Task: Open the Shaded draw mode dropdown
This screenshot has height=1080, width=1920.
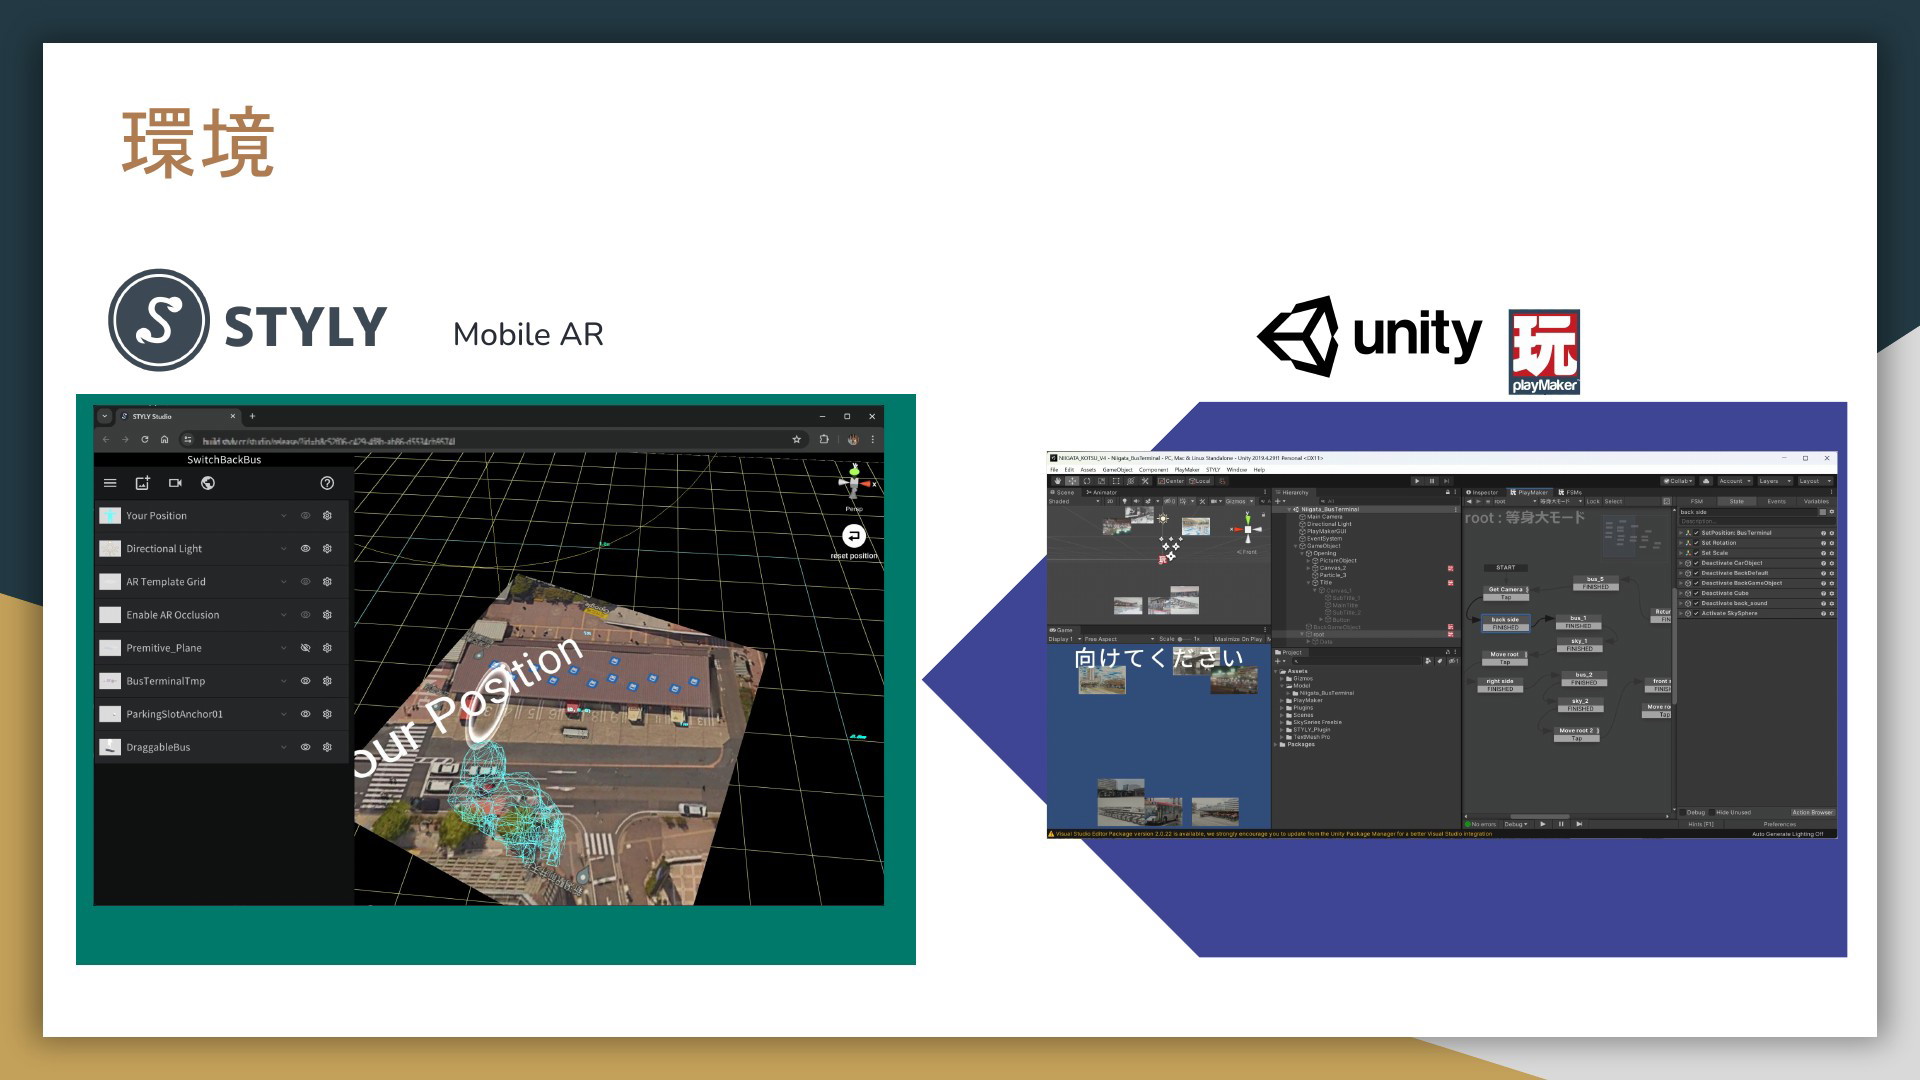Action: point(1074,501)
